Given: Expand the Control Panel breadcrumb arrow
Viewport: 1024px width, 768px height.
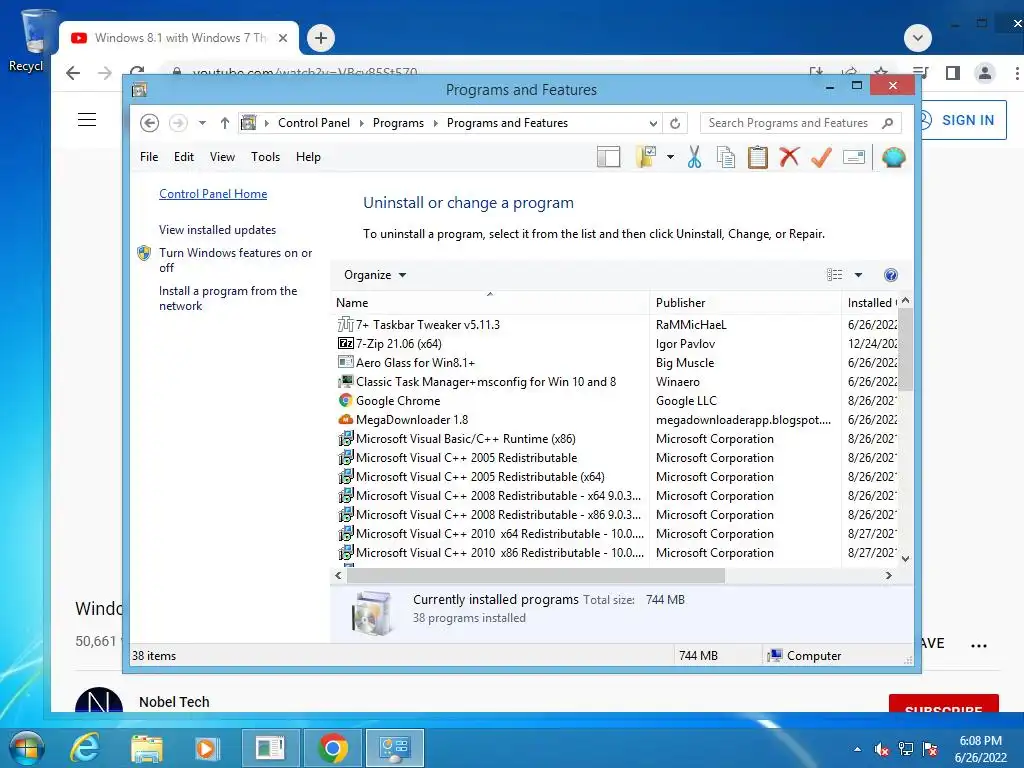Looking at the screenshot, I should tap(362, 123).
